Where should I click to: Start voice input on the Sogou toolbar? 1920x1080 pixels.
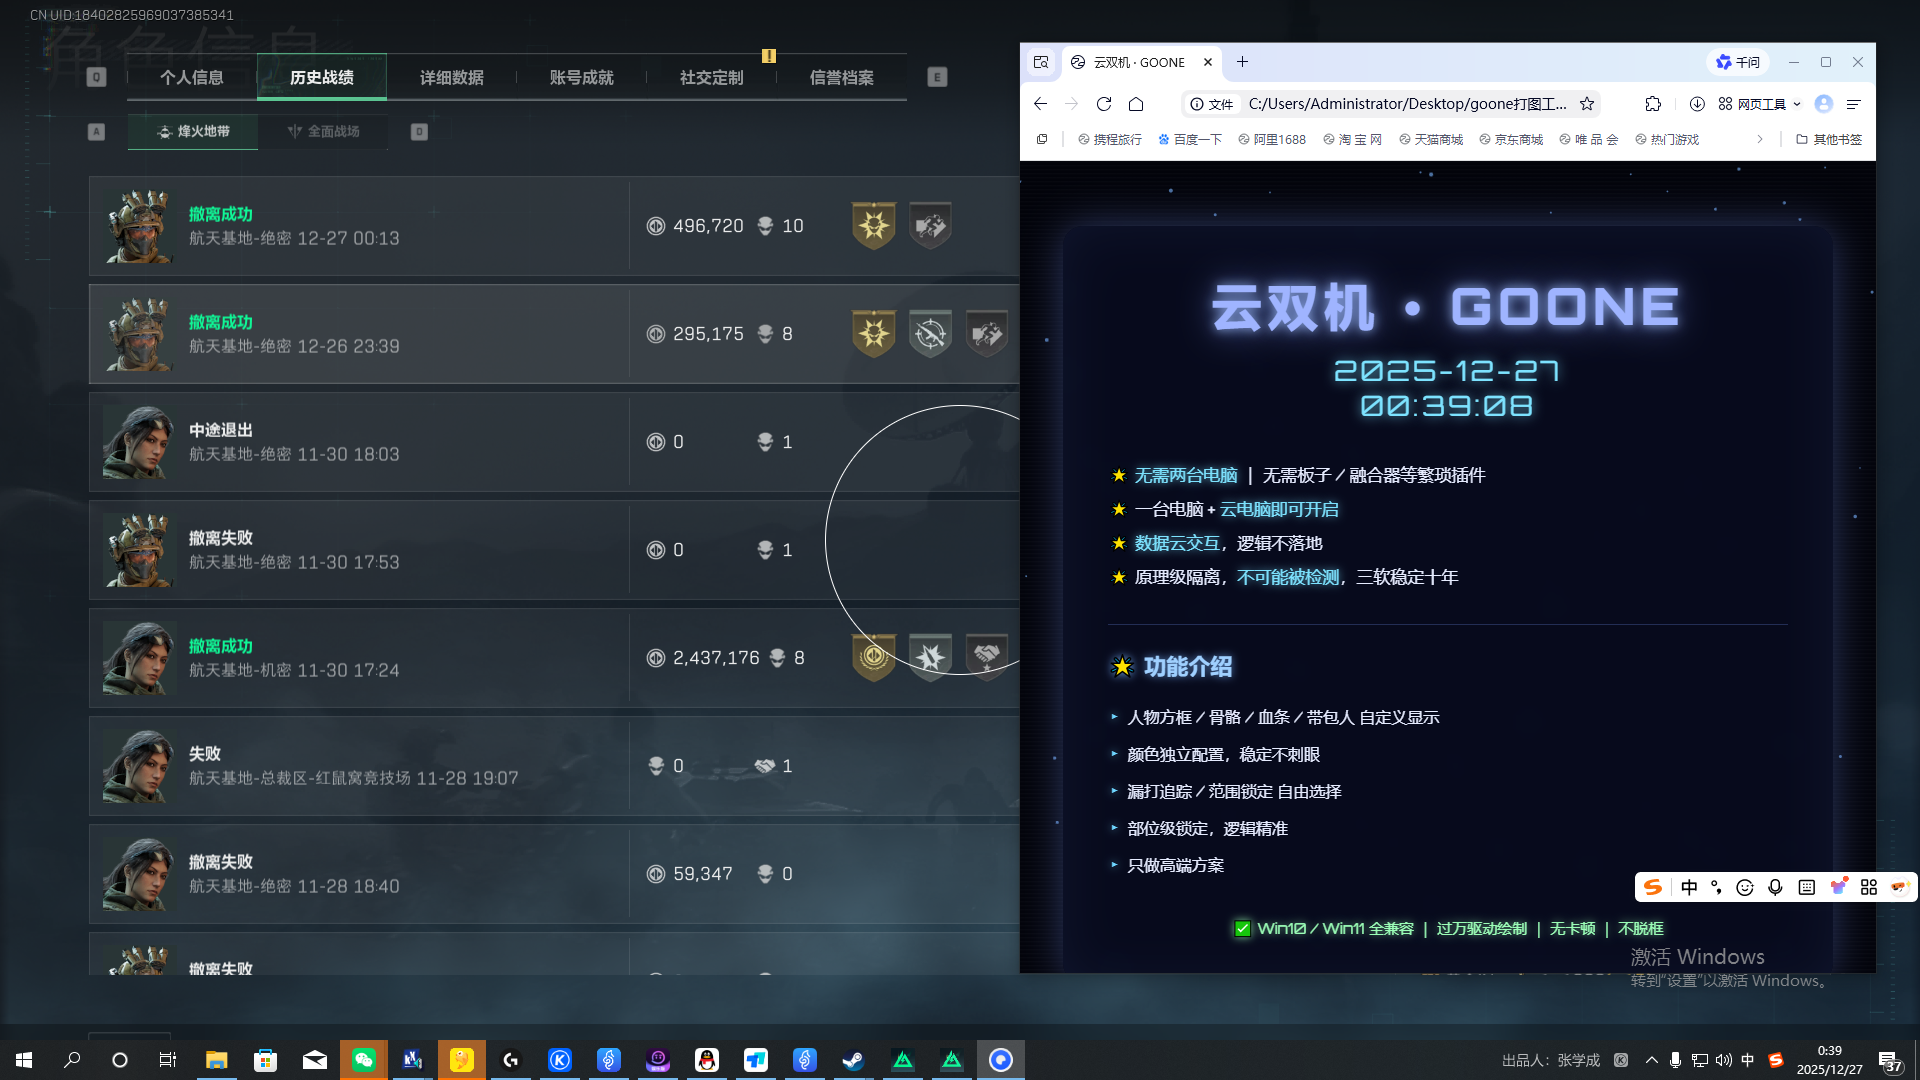tap(1775, 887)
